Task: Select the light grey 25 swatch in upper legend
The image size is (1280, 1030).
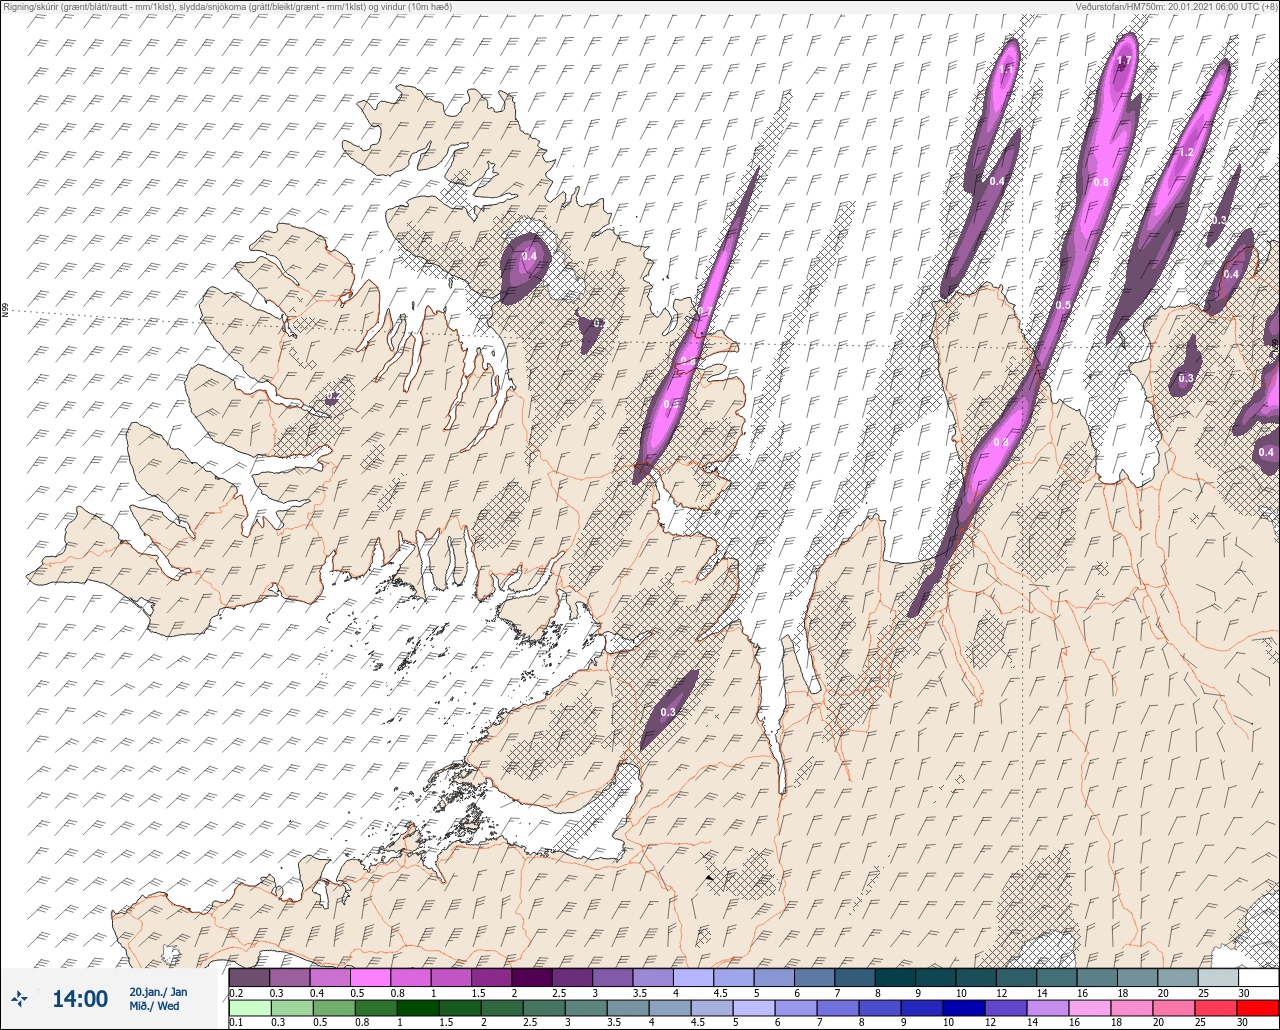Action: (x=1218, y=977)
